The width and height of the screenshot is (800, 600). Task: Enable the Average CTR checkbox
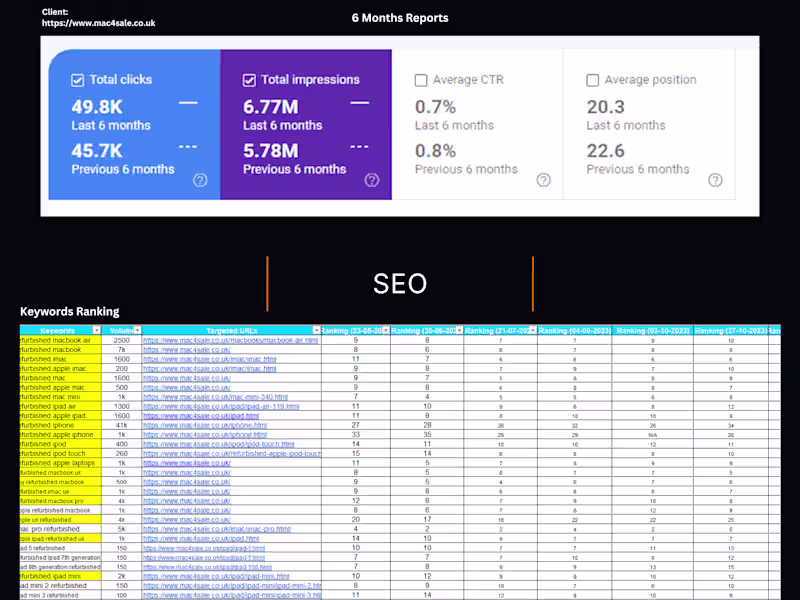click(421, 80)
